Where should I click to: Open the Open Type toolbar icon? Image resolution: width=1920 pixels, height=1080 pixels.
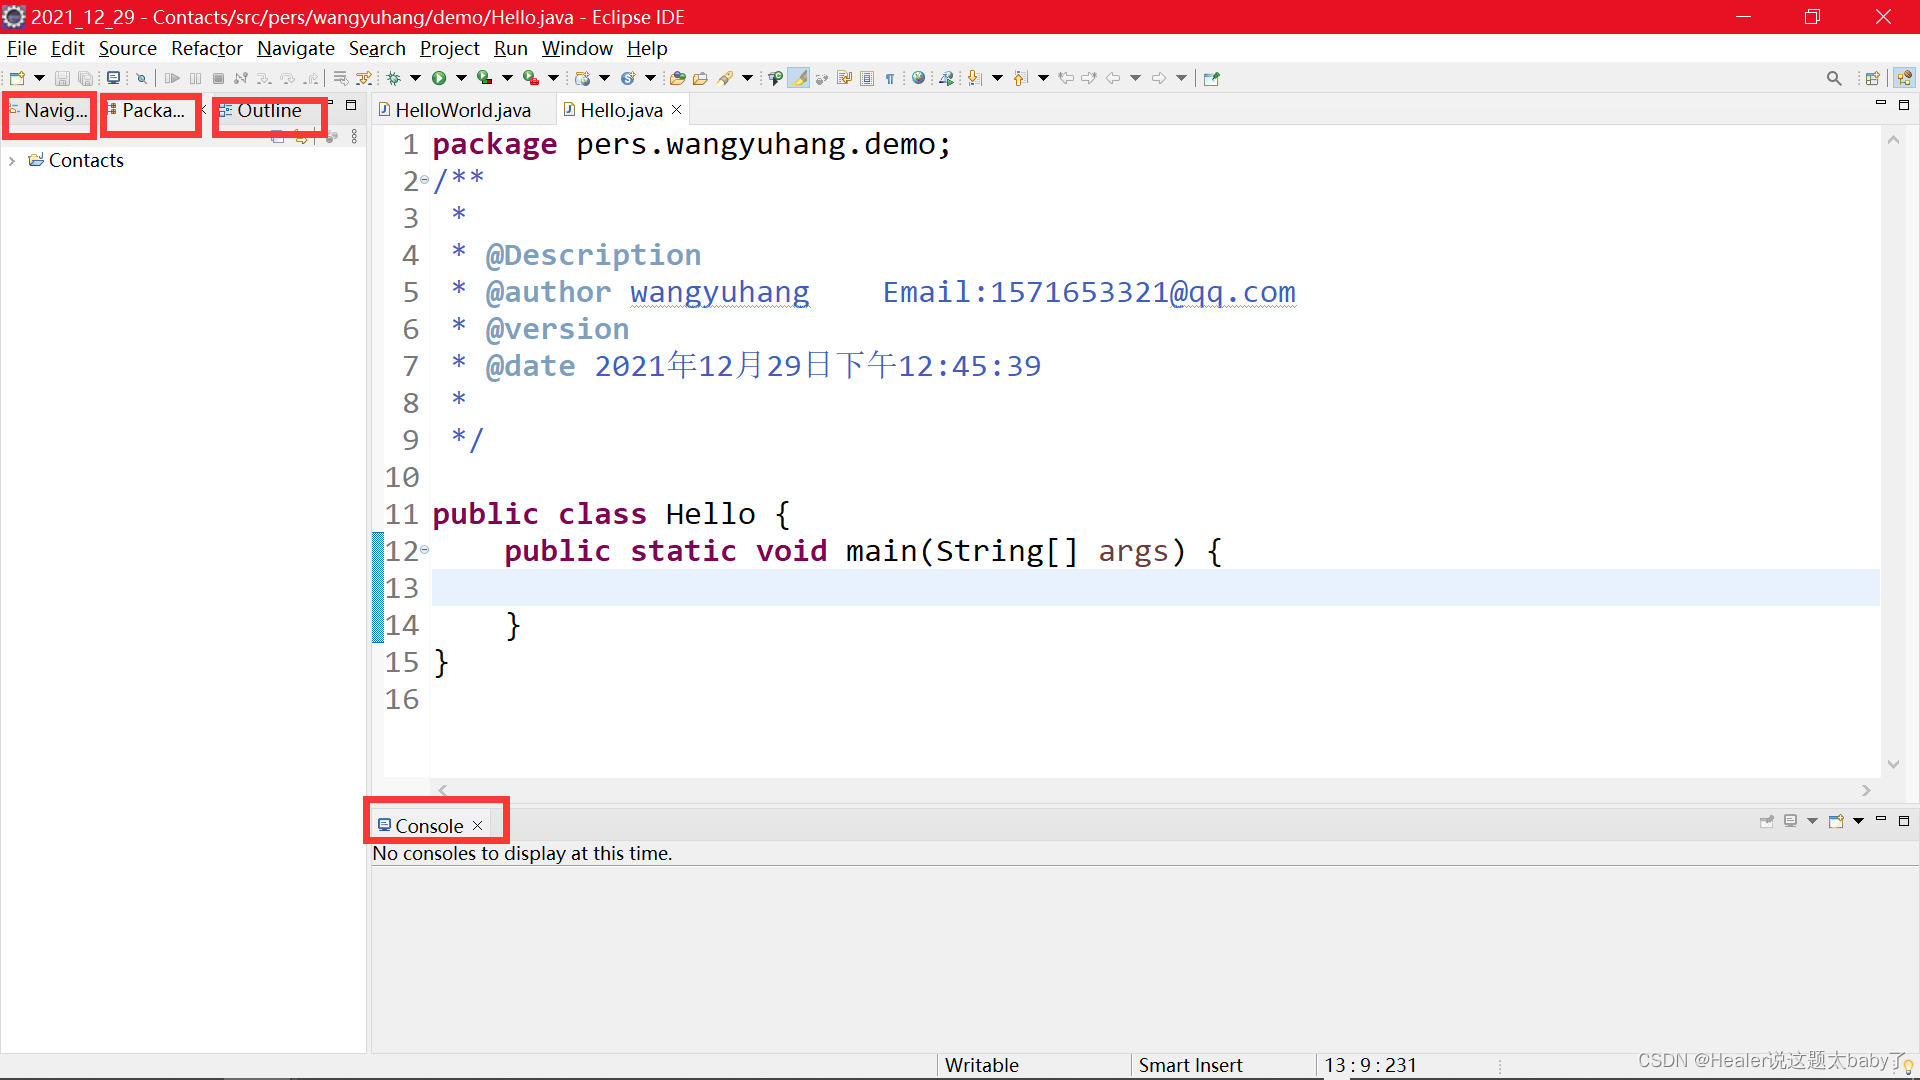coord(677,78)
